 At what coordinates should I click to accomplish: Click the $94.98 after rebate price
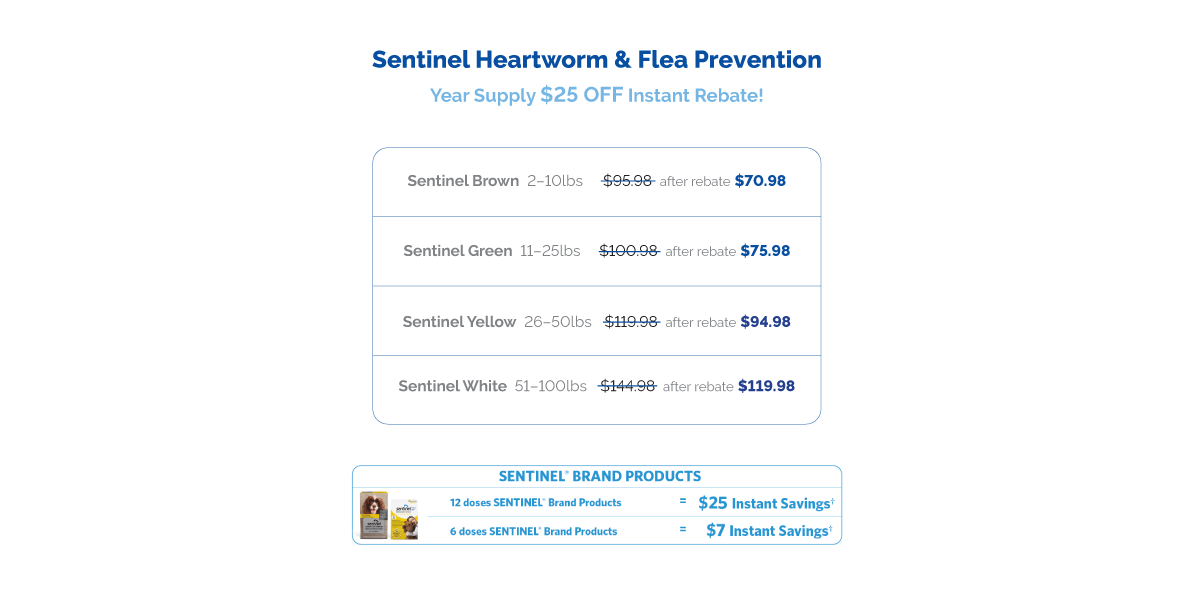coord(765,322)
